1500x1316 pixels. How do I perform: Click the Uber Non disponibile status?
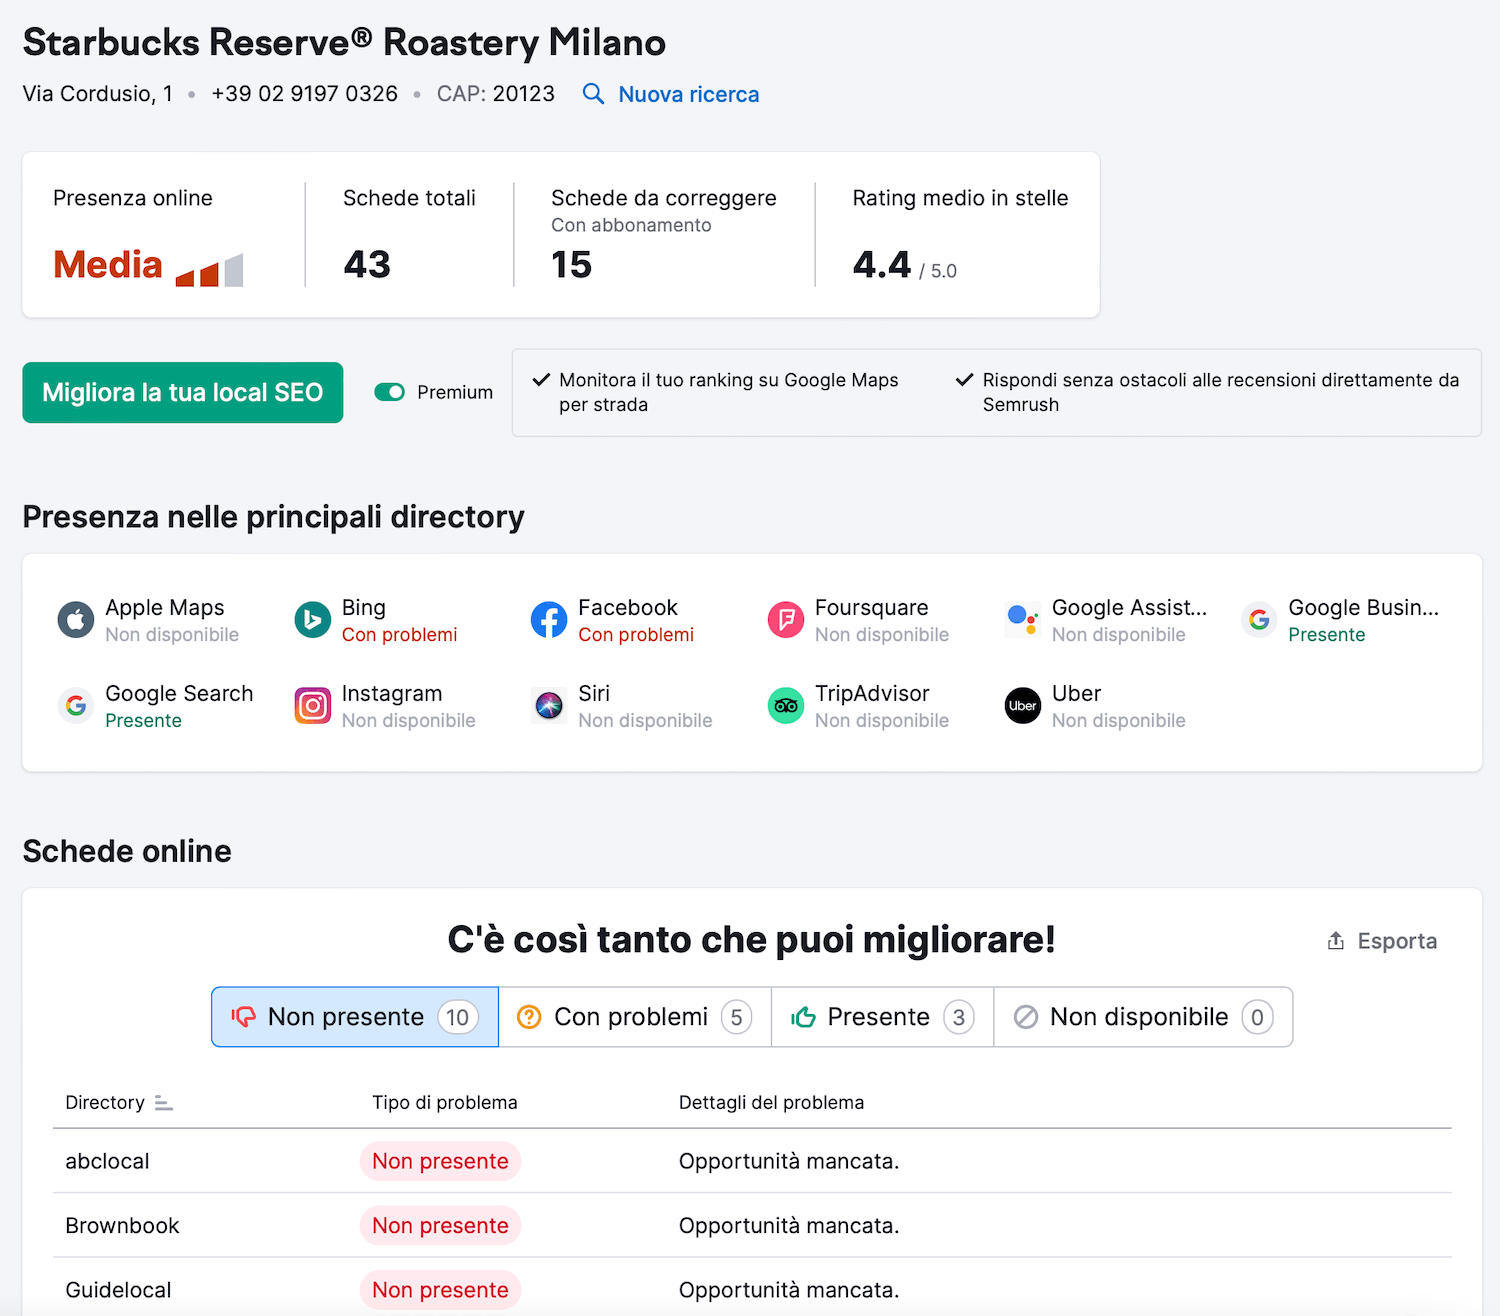[x=1119, y=721]
